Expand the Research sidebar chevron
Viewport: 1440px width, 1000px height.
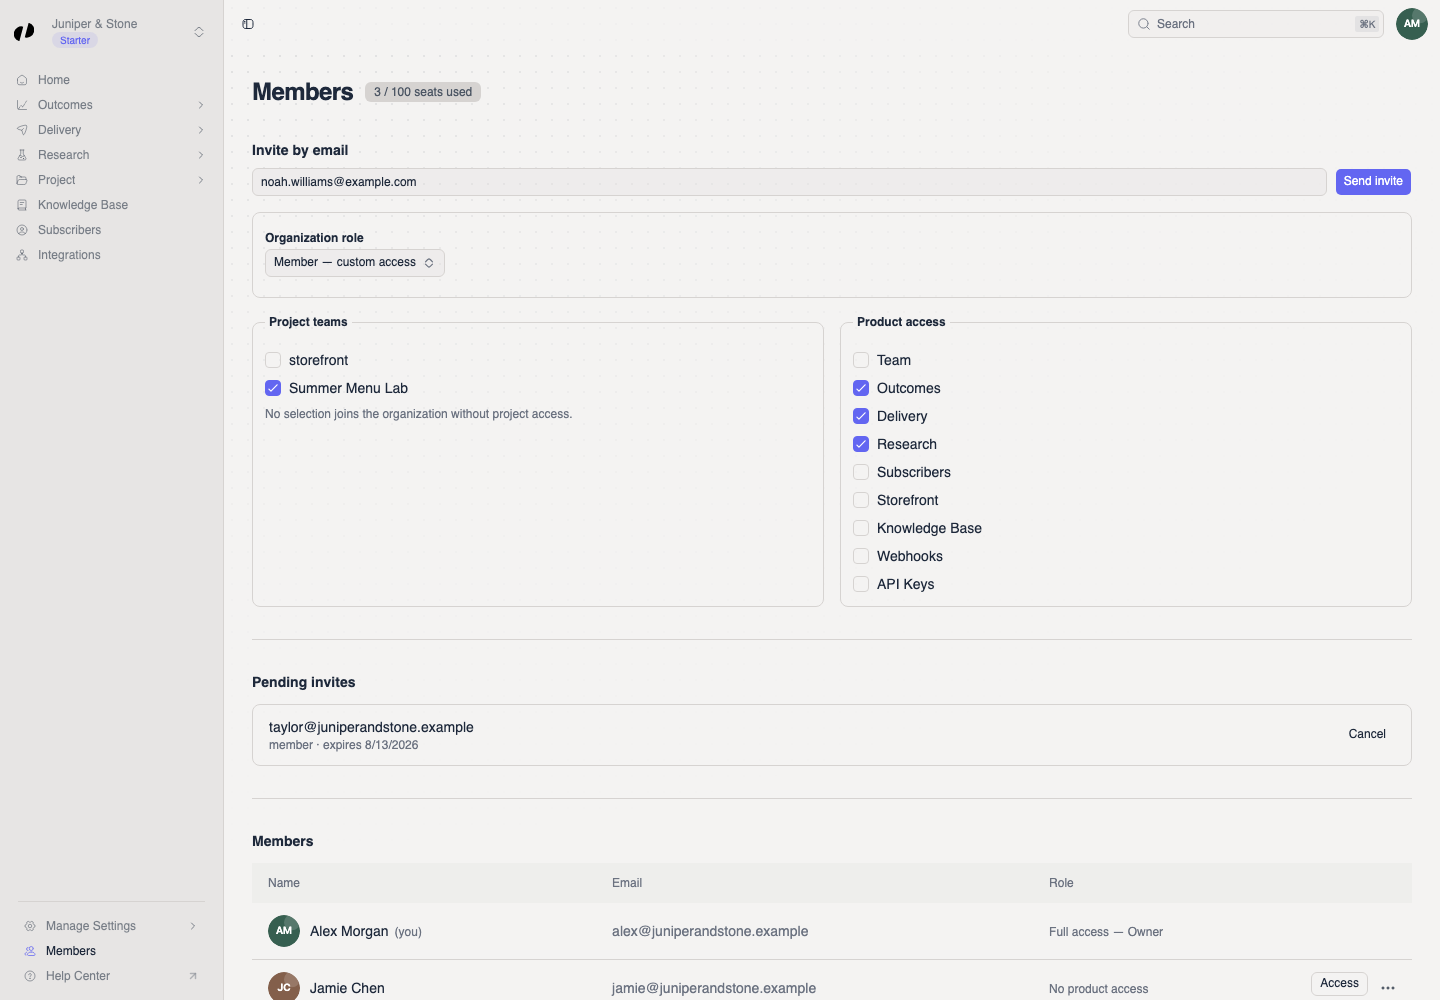tap(201, 155)
